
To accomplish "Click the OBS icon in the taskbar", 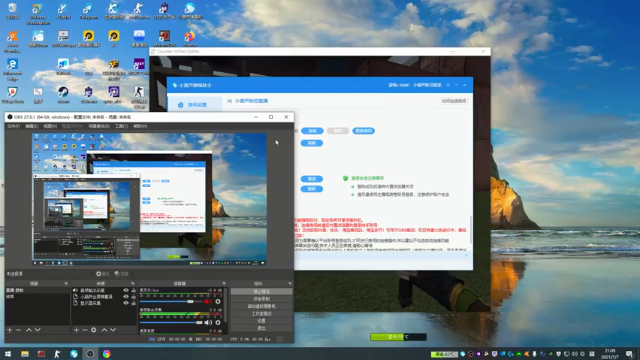I will (90, 354).
